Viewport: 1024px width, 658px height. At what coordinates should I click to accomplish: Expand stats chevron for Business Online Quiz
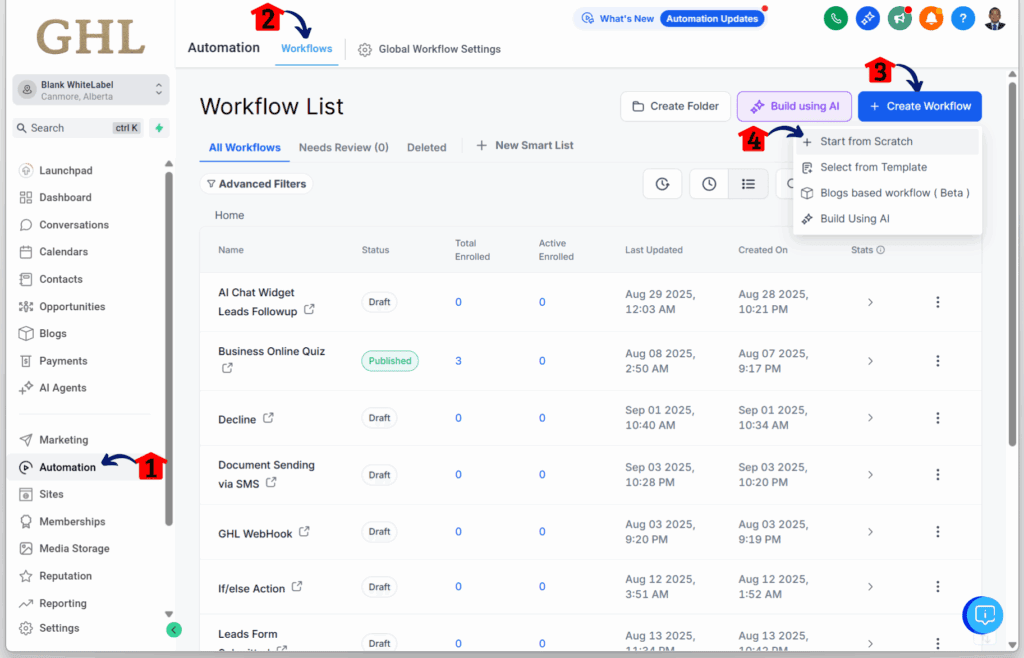(870, 361)
